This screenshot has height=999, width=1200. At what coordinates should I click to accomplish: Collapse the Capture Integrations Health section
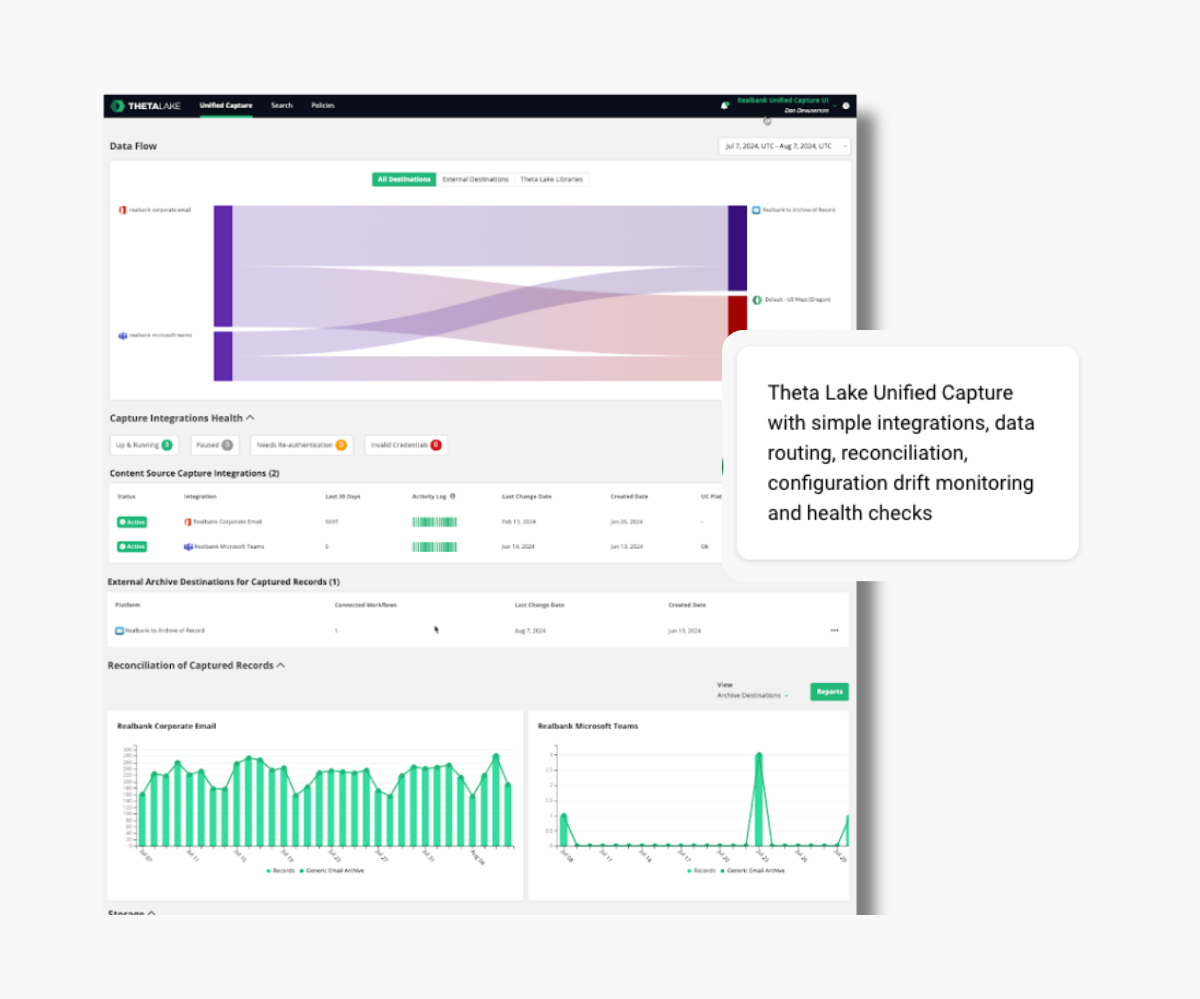click(250, 417)
